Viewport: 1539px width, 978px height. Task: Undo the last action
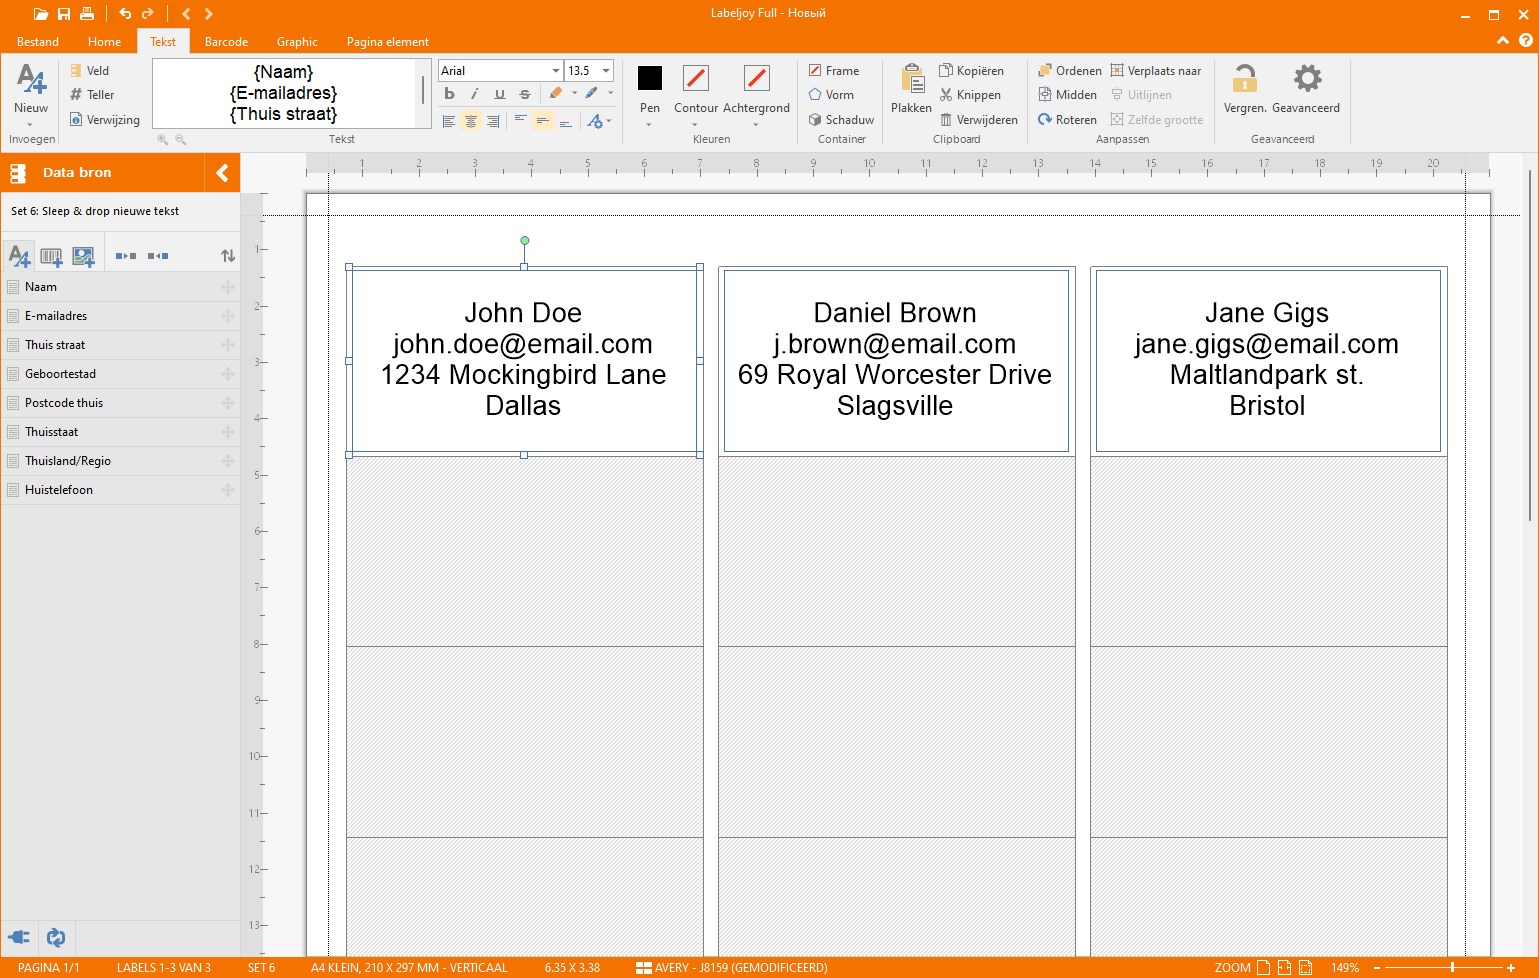(x=125, y=14)
